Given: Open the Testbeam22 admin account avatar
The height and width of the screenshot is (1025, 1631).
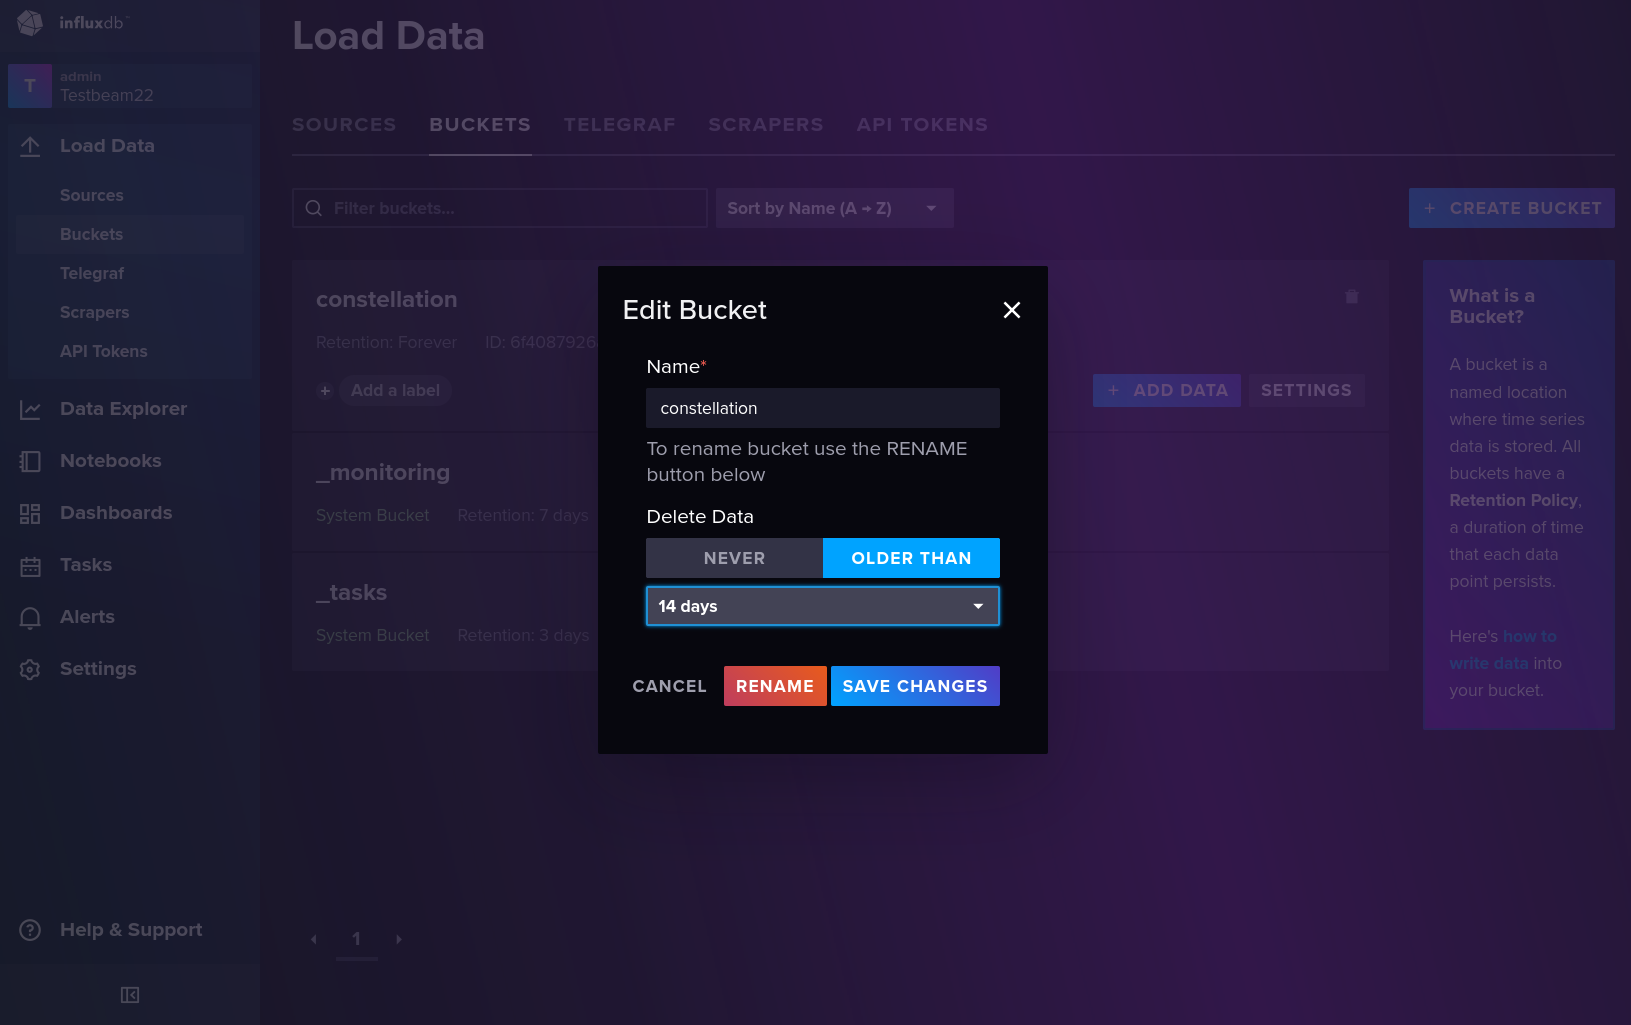Looking at the screenshot, I should point(30,86).
